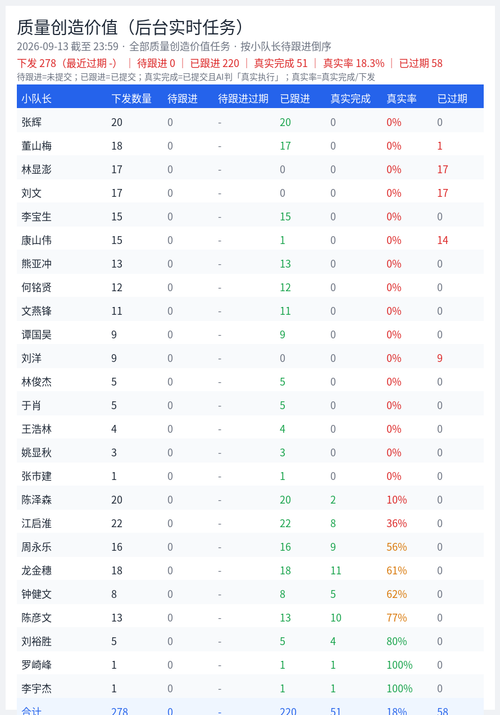Select team leader name 李宝生
This screenshot has width=500, height=715.
[36, 217]
